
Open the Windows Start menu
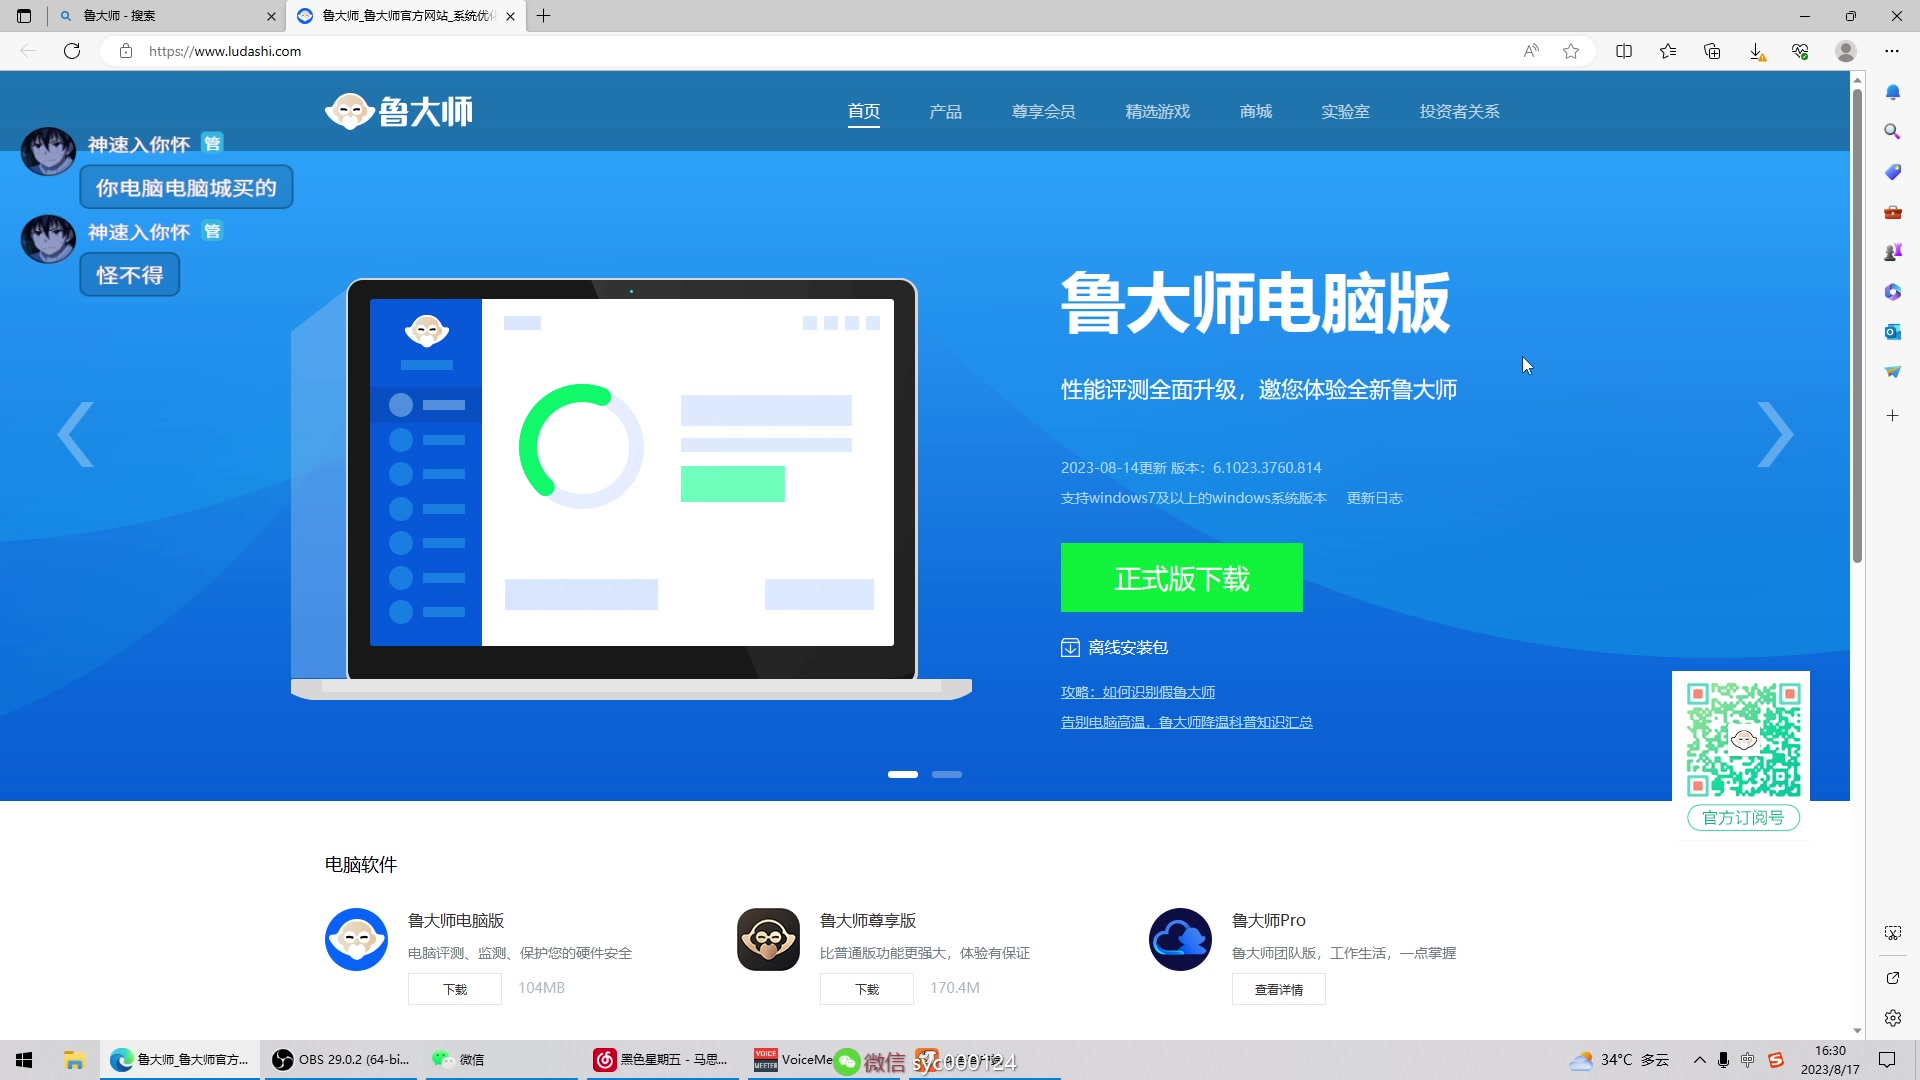[x=25, y=1060]
